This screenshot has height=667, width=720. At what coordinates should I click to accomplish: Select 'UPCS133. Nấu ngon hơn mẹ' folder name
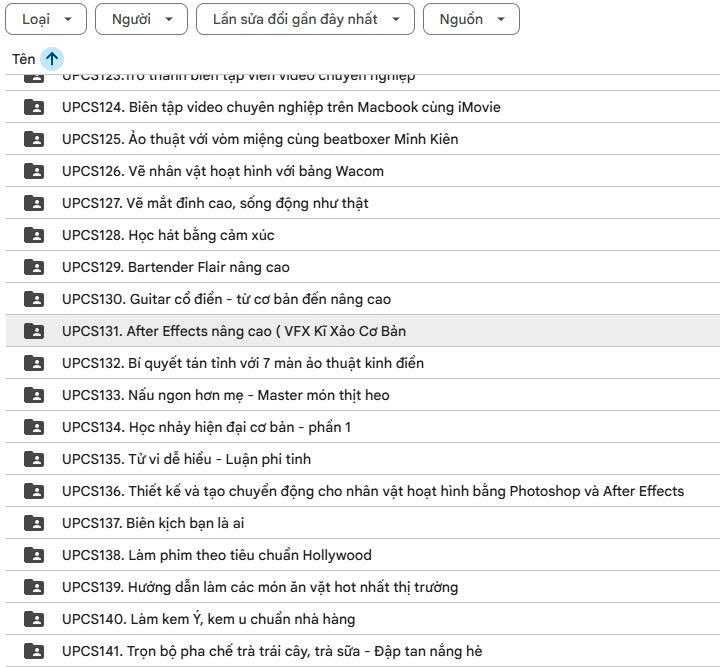pyautogui.click(x=225, y=395)
